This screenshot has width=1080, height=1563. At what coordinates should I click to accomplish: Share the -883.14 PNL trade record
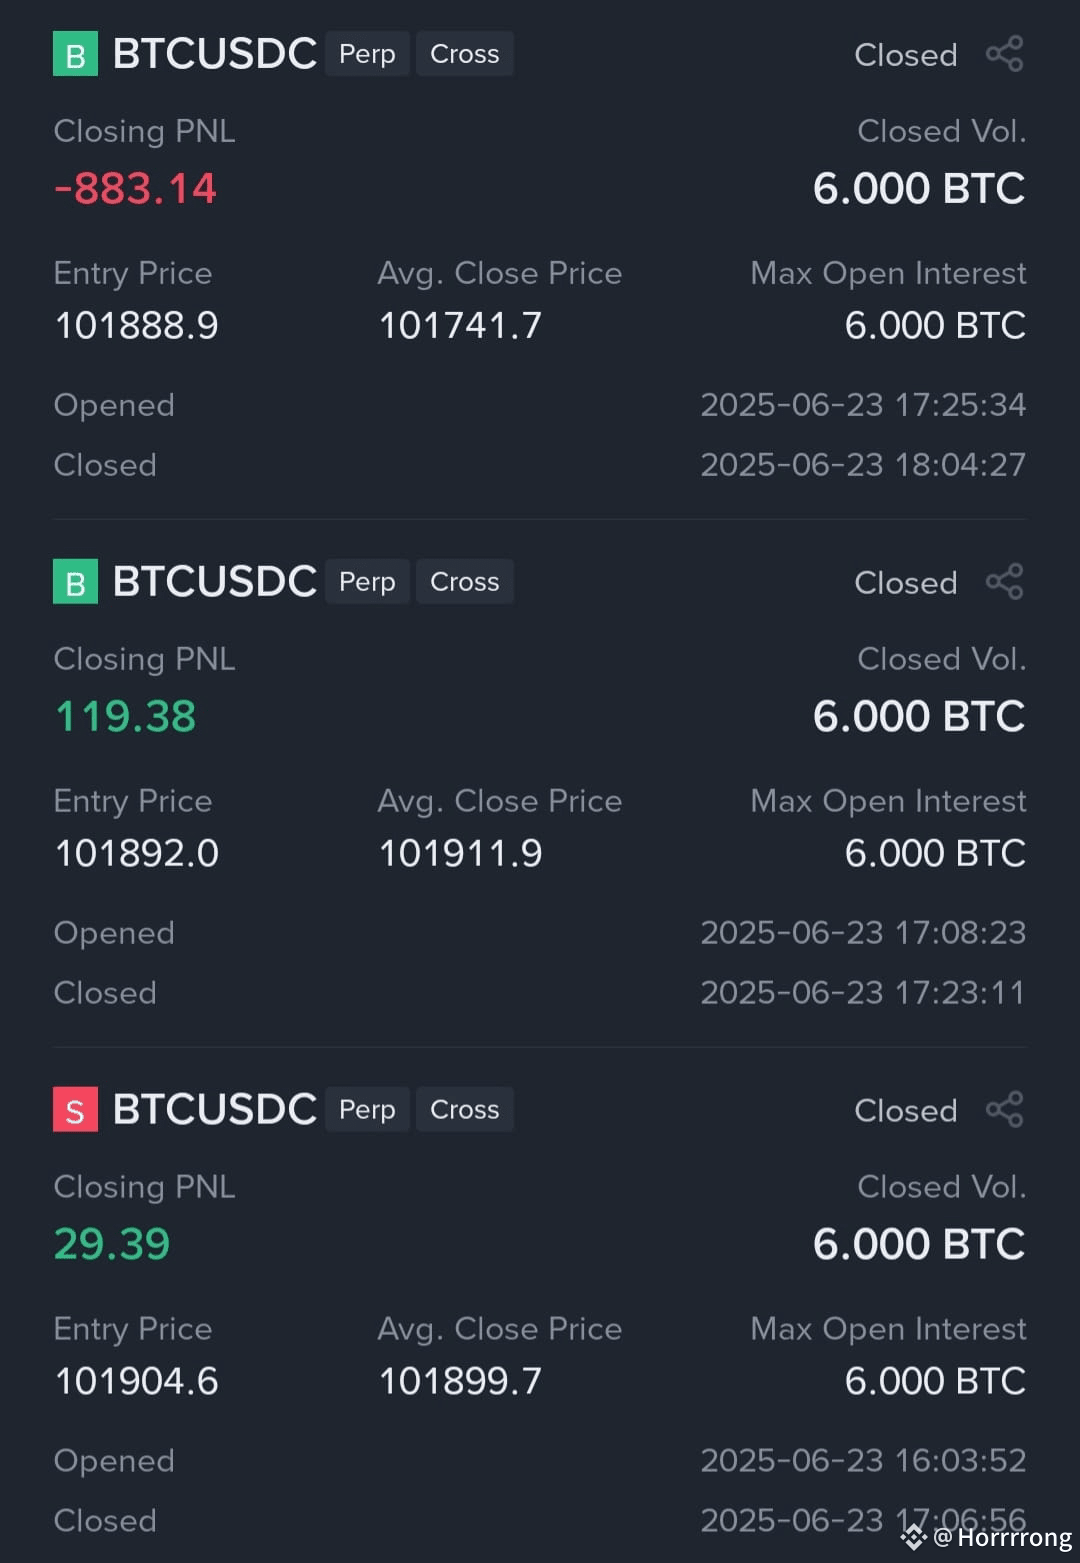tap(1005, 54)
